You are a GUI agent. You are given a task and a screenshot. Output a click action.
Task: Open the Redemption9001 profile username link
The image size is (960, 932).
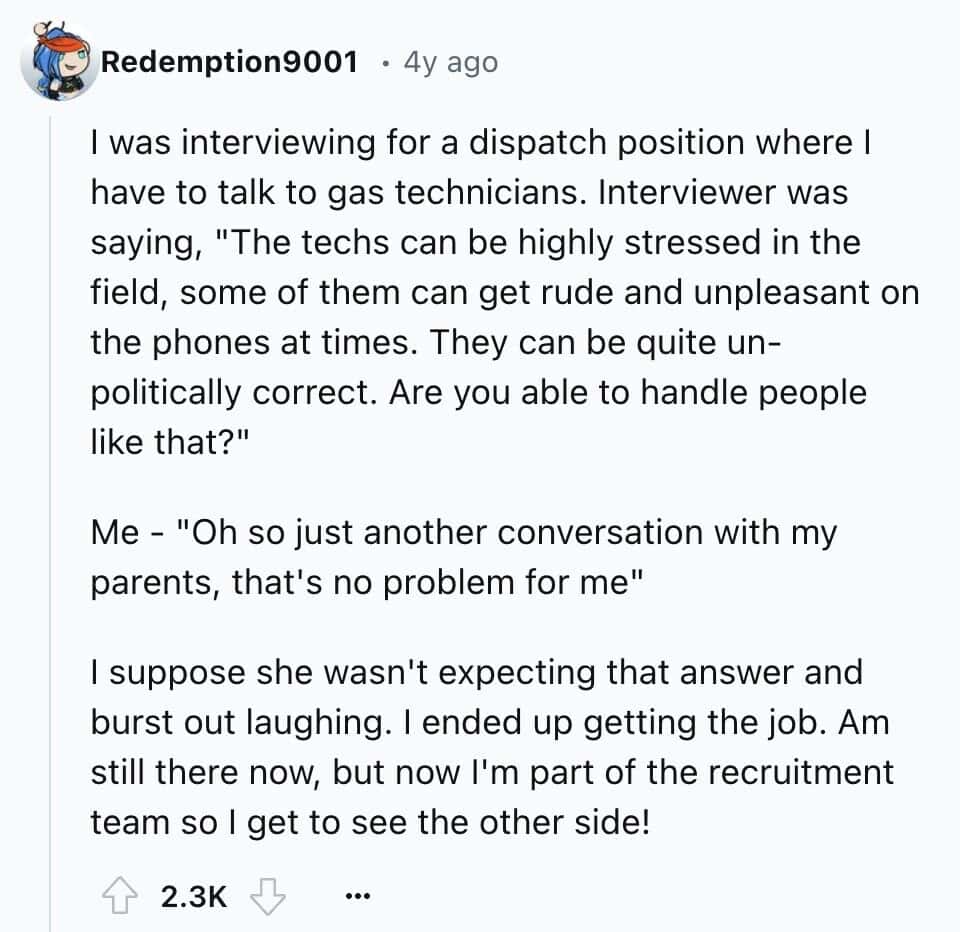pos(230,62)
